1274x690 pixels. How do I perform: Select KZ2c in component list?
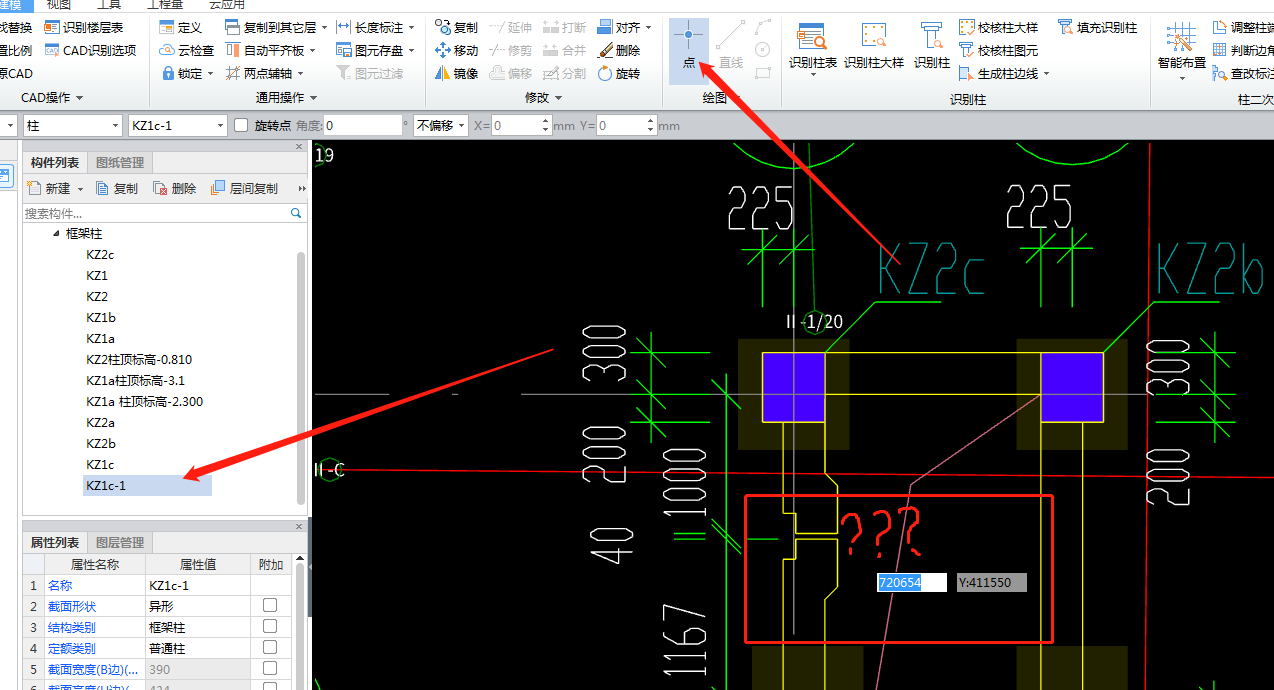click(x=100, y=254)
